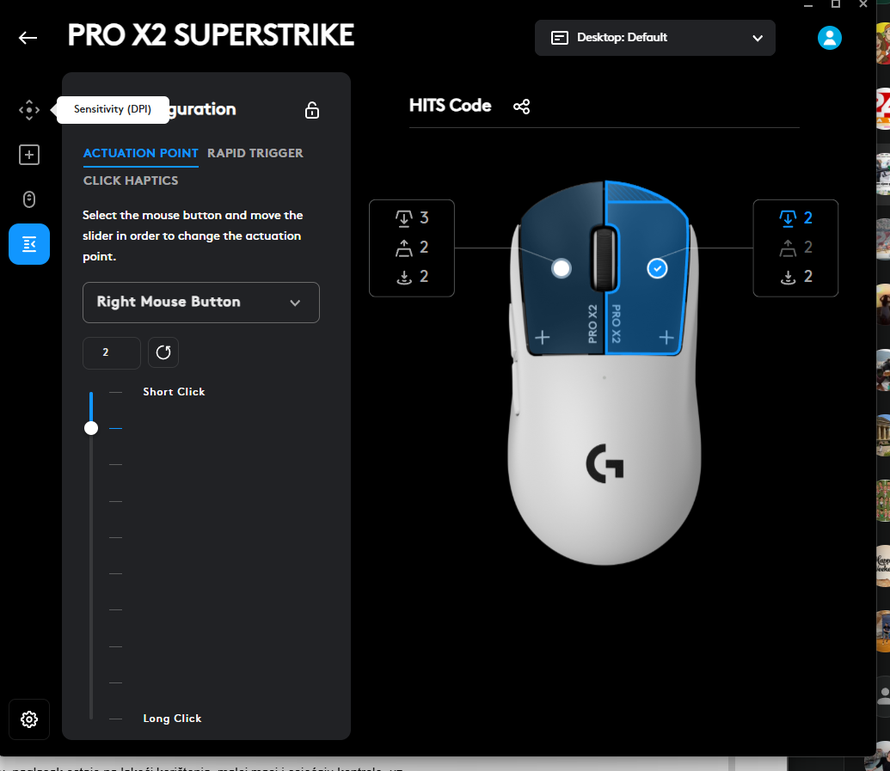Move the actuation slider handle toward Short Click
Image resolution: width=890 pixels, height=771 pixels.
pos(91,427)
